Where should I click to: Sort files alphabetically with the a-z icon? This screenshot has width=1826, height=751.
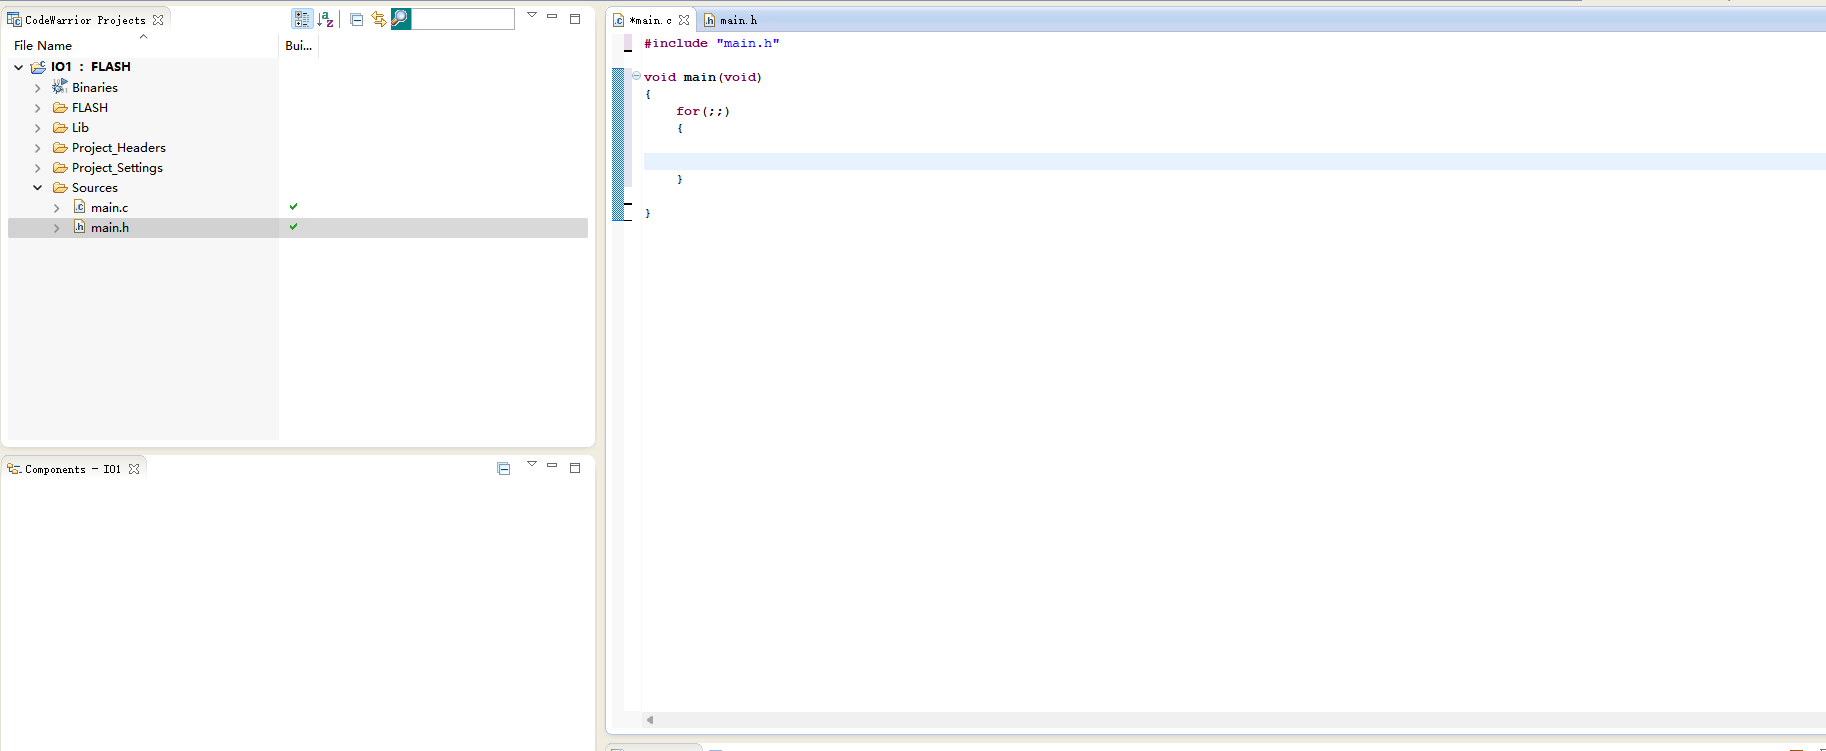326,19
